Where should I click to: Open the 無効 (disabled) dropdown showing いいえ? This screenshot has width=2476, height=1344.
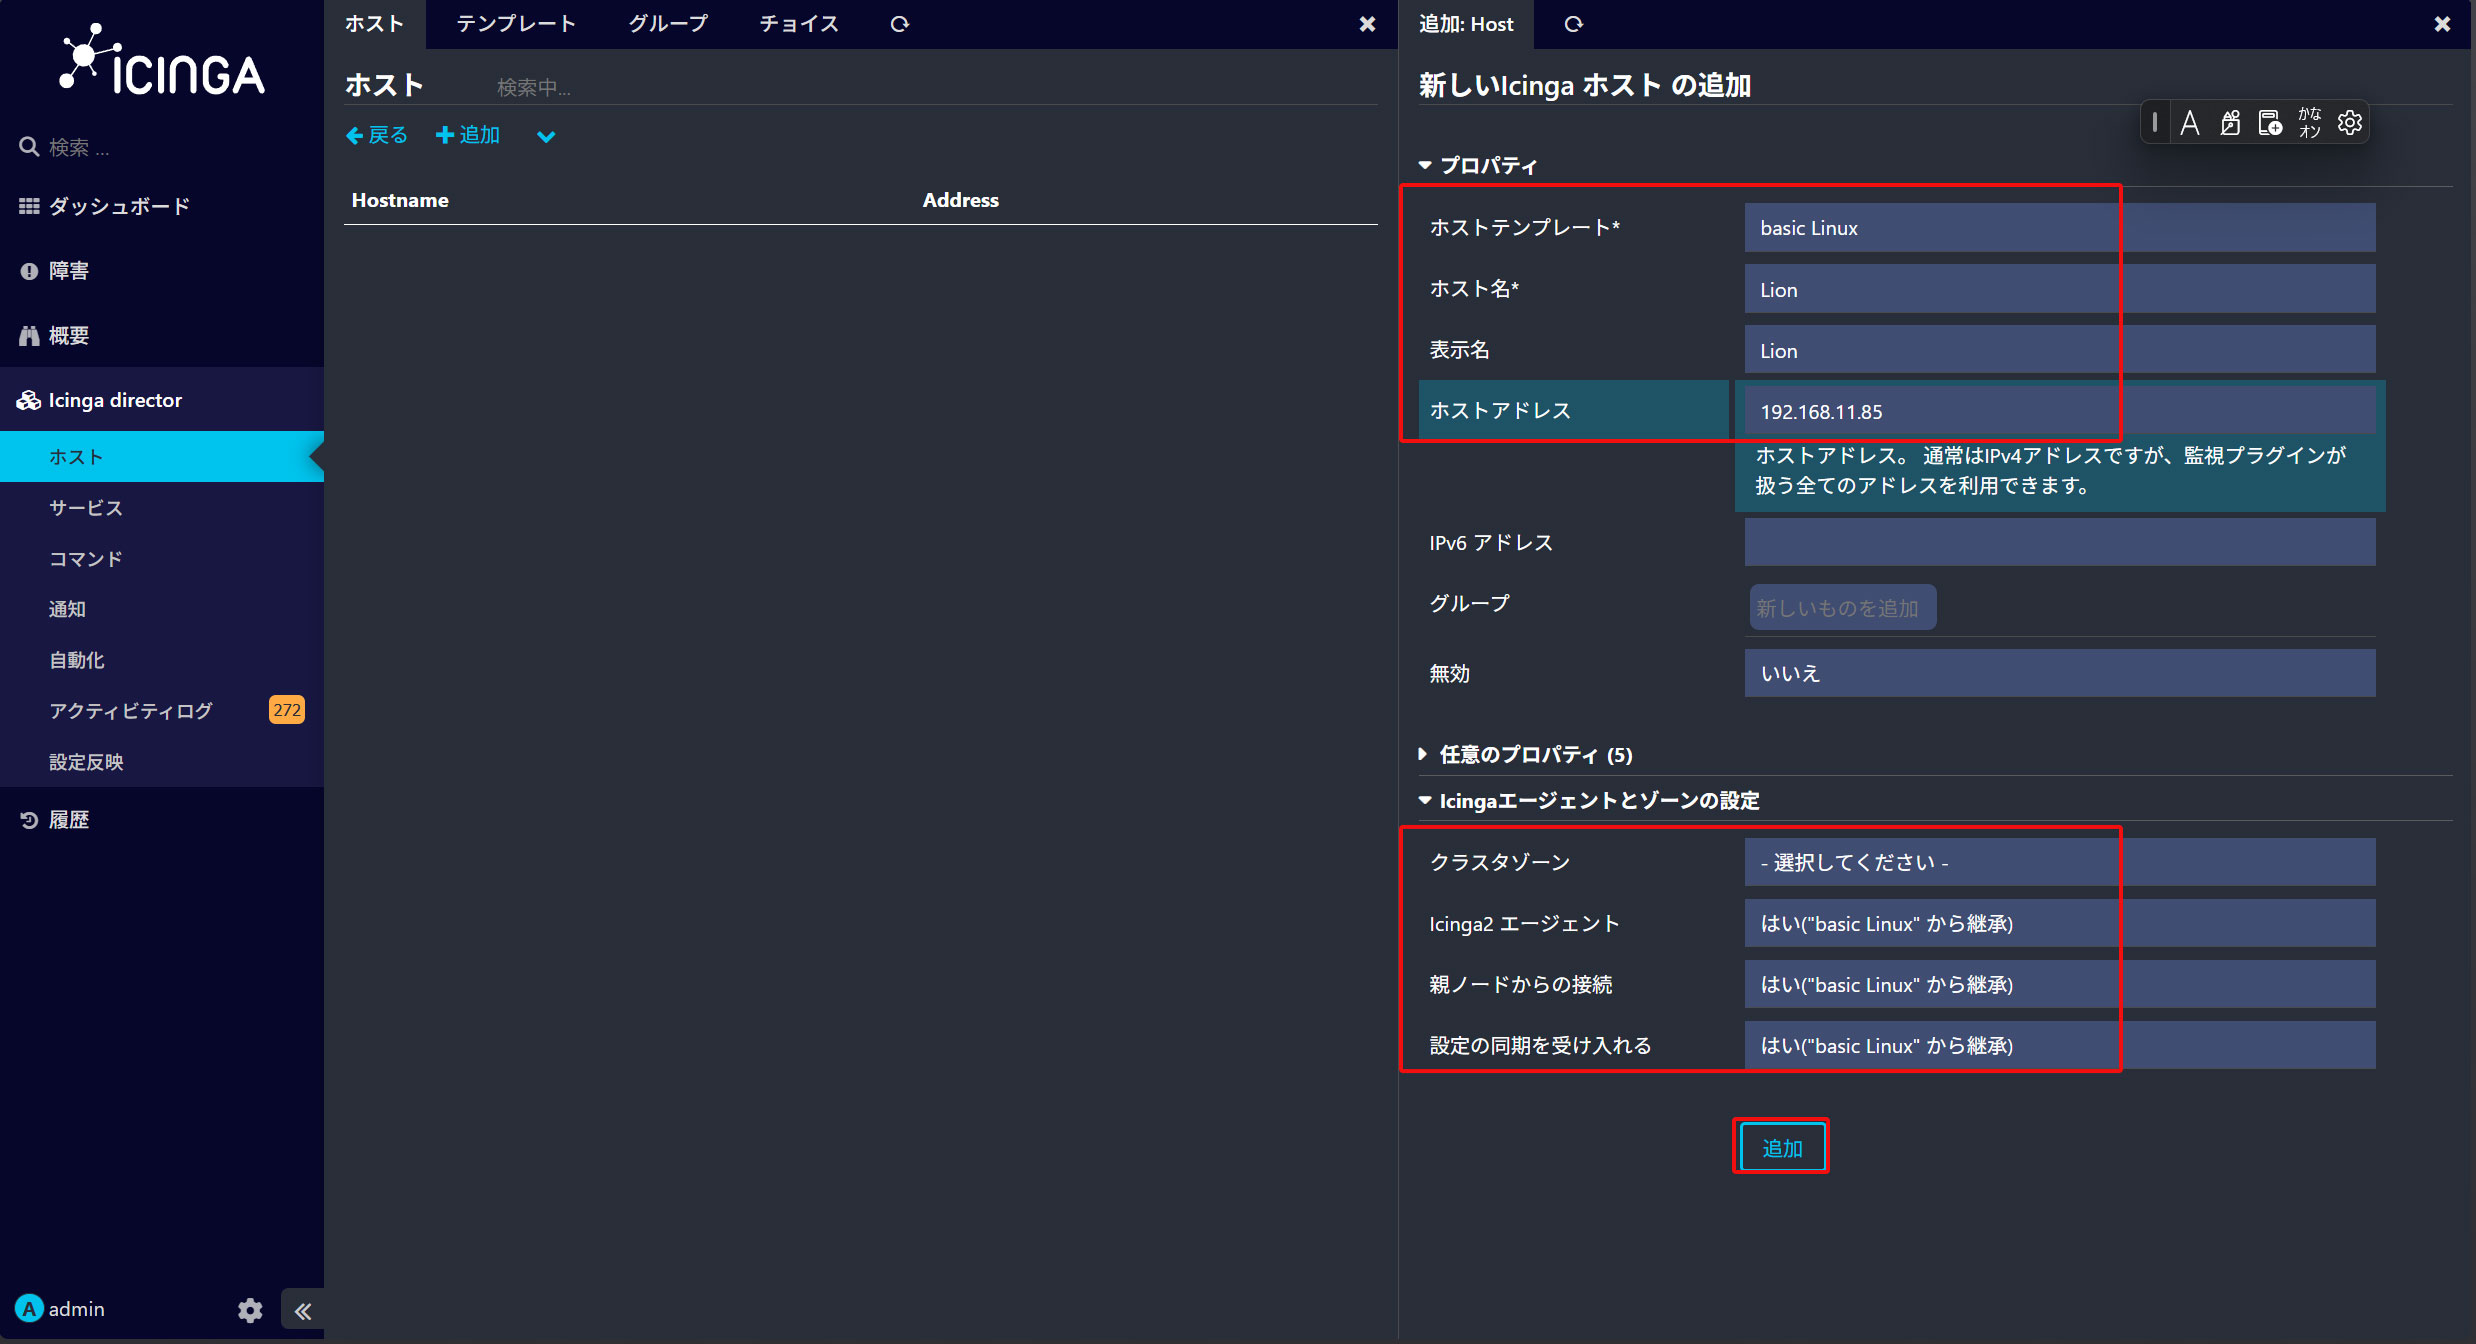coord(2060,673)
